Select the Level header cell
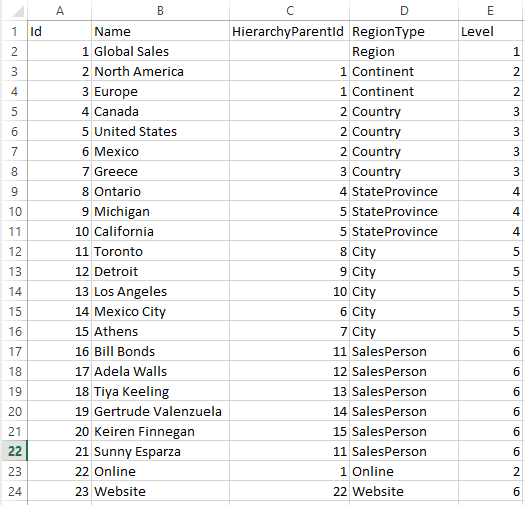Viewport: 524px width, 505px height. pyautogui.click(x=491, y=31)
